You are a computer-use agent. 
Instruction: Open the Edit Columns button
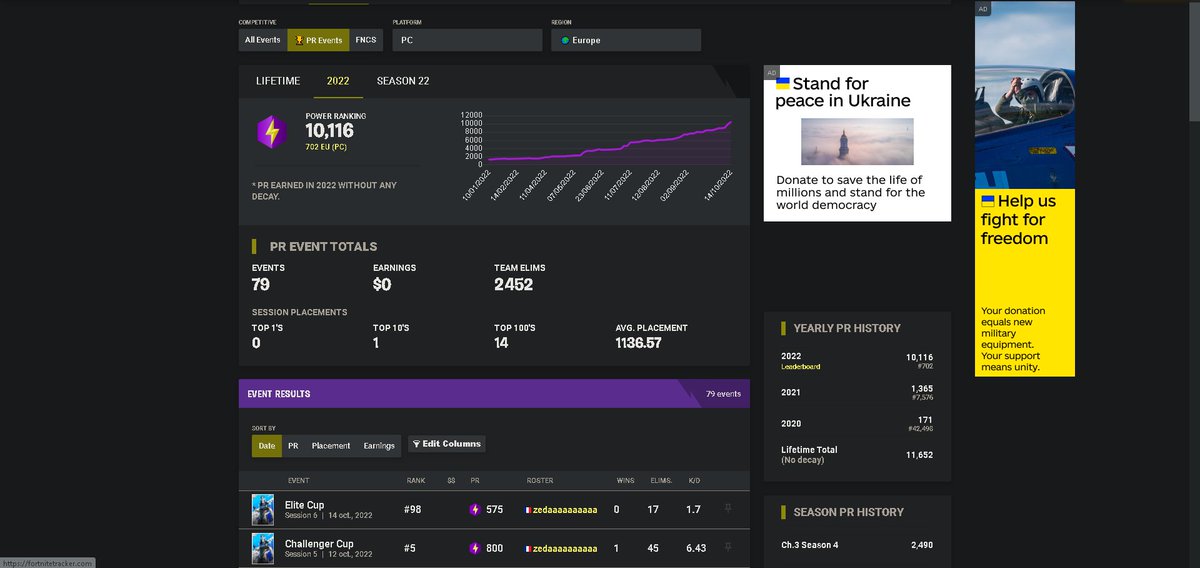point(446,444)
